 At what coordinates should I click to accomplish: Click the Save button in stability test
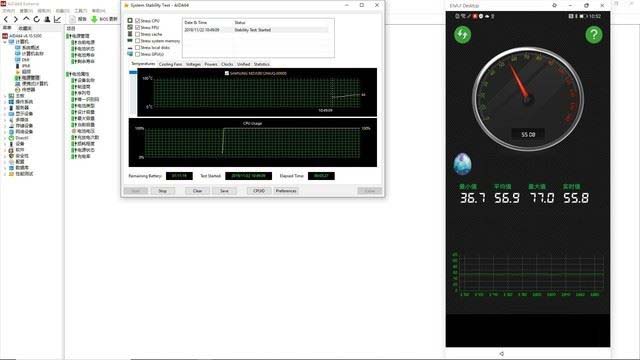[x=224, y=191]
